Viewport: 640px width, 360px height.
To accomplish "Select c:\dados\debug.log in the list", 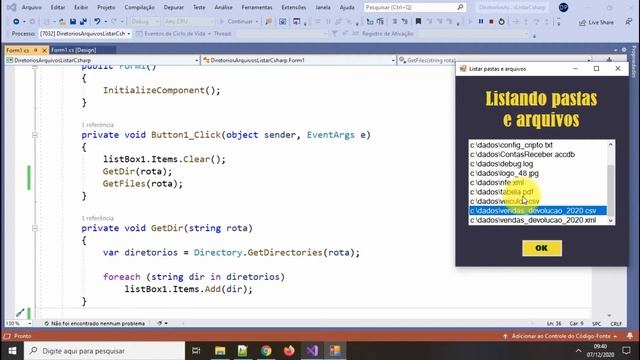I will click(538, 164).
